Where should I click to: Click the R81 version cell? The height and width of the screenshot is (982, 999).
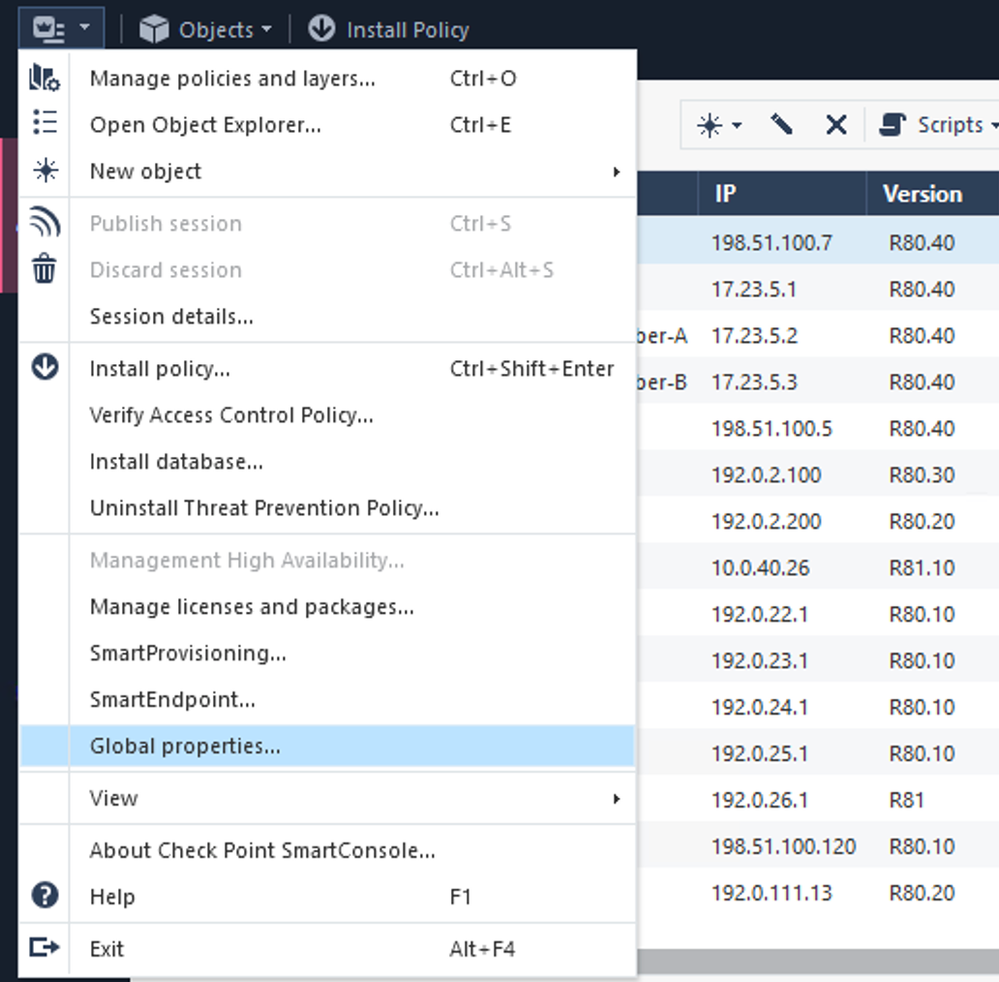tap(907, 801)
